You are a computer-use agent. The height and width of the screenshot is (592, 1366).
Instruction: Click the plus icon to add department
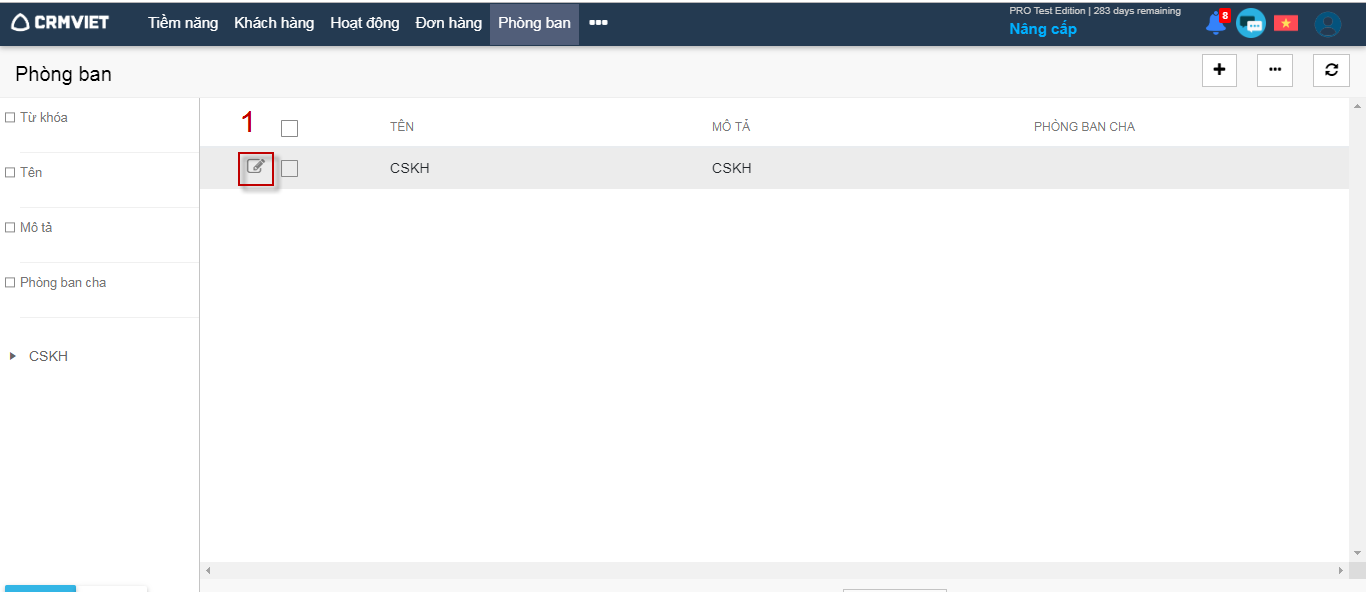point(1219,70)
